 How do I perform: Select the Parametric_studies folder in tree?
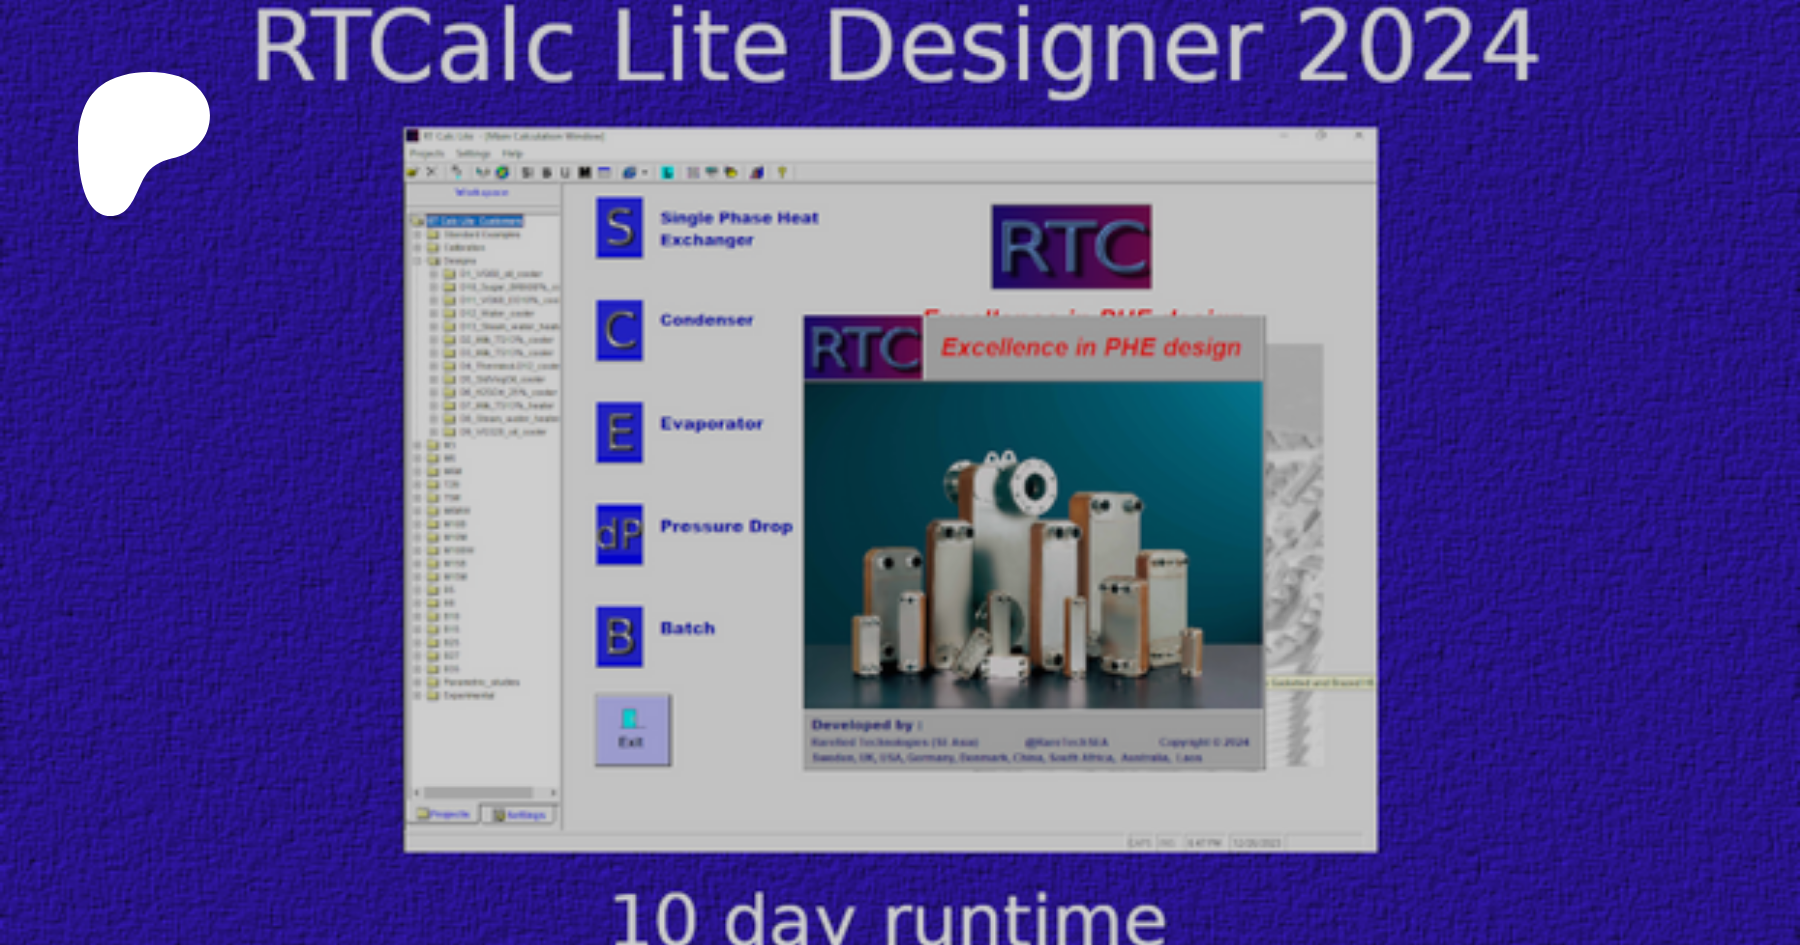(481, 682)
